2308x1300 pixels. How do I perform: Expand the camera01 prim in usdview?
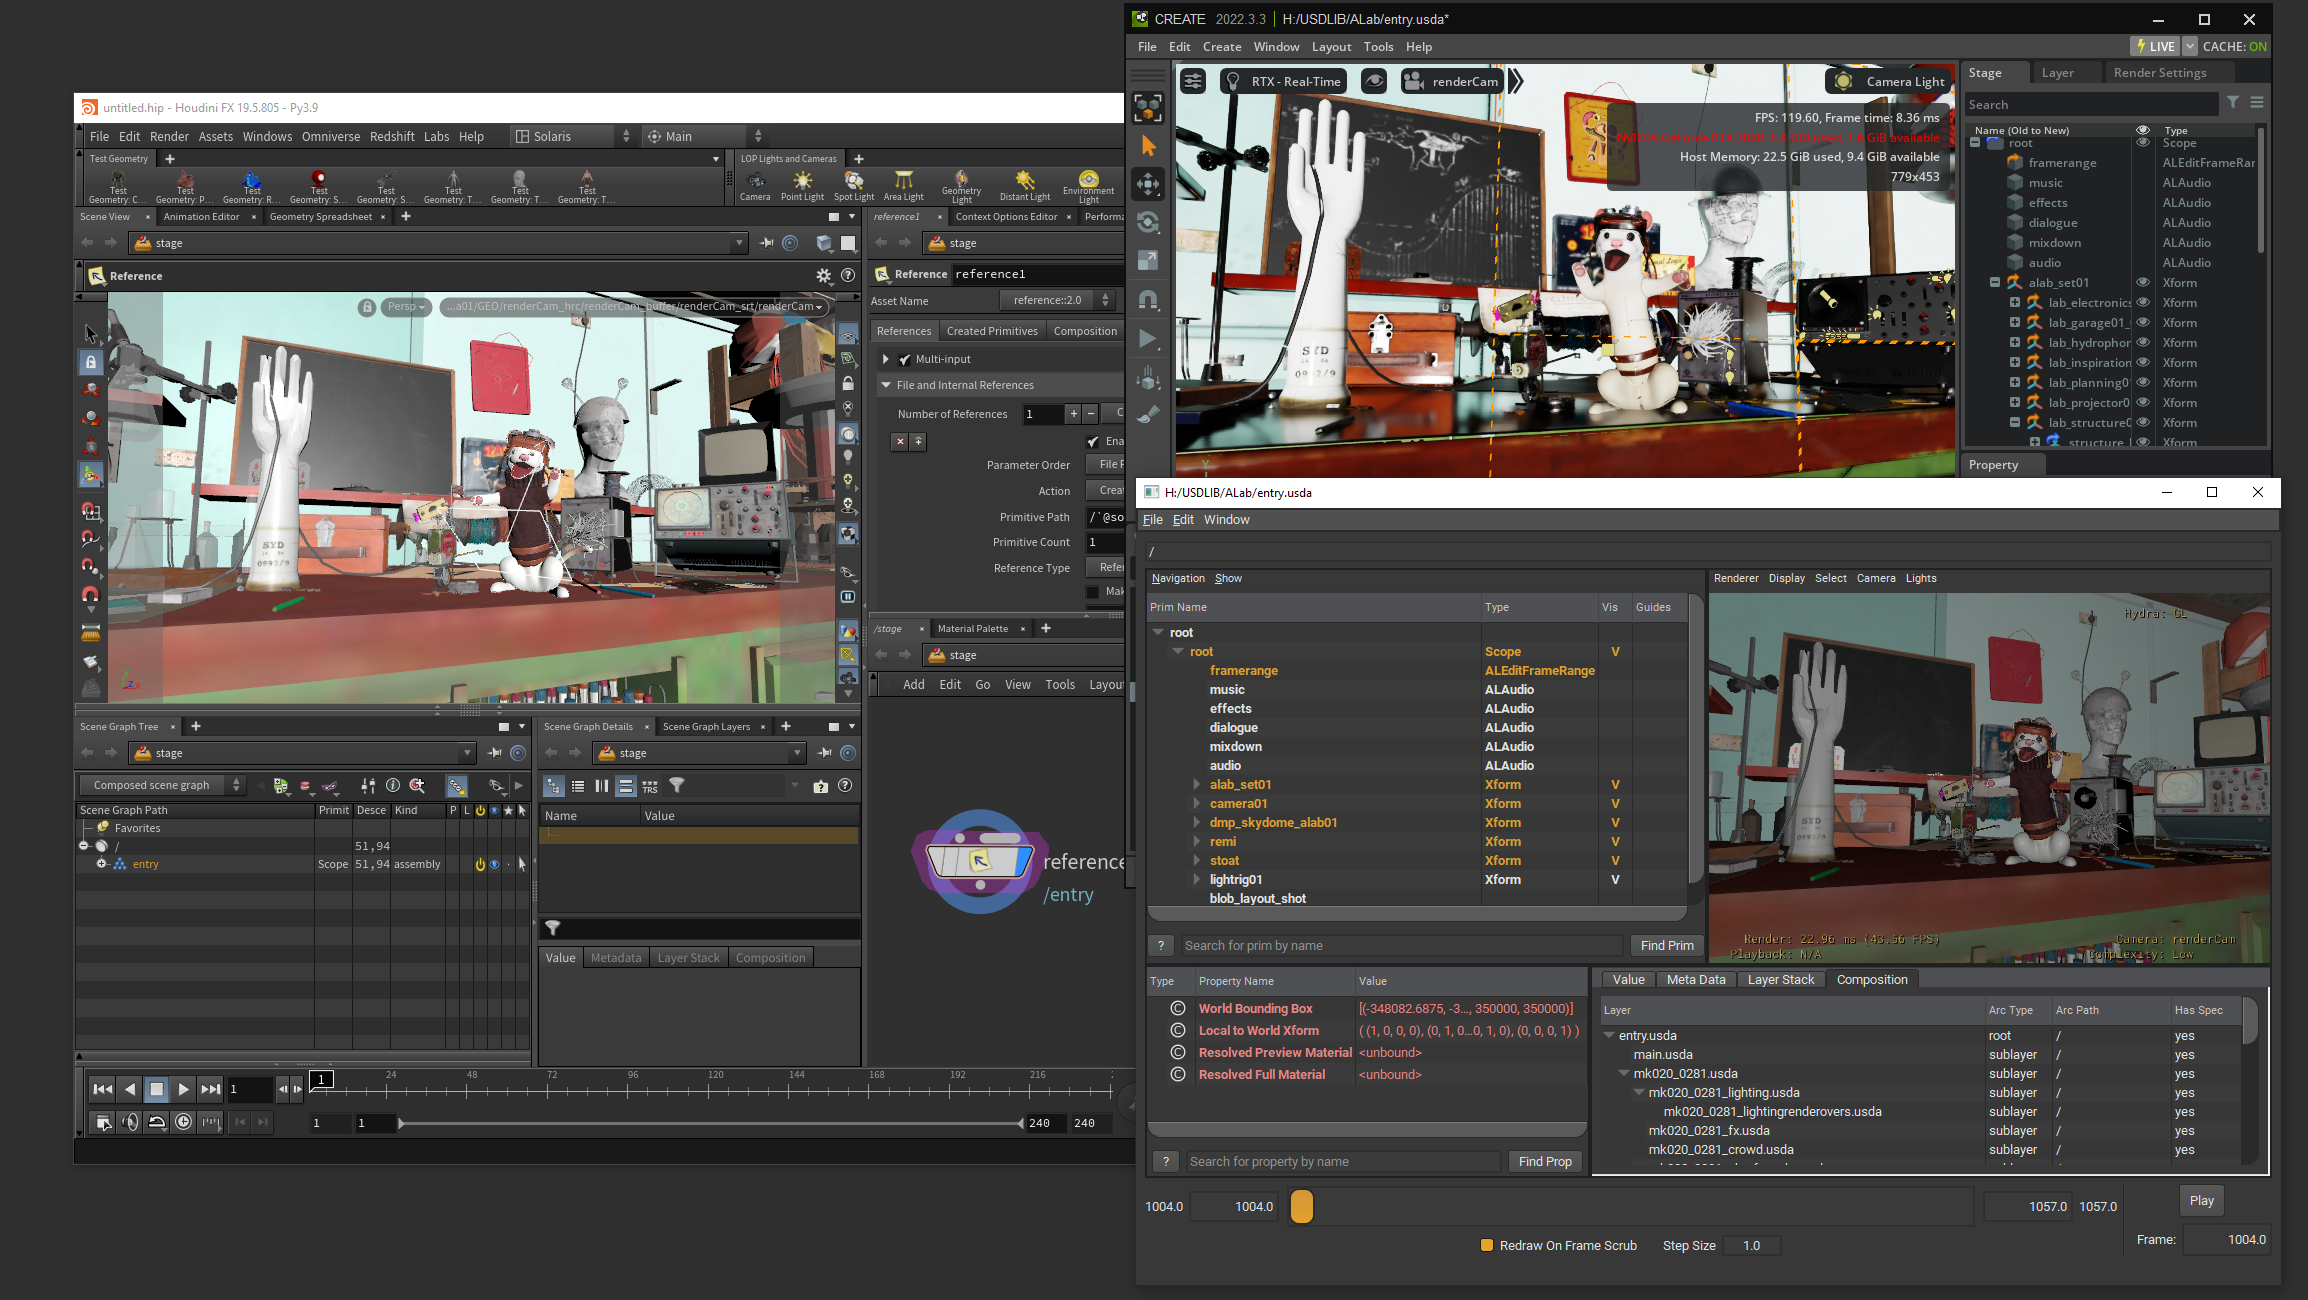click(1197, 804)
